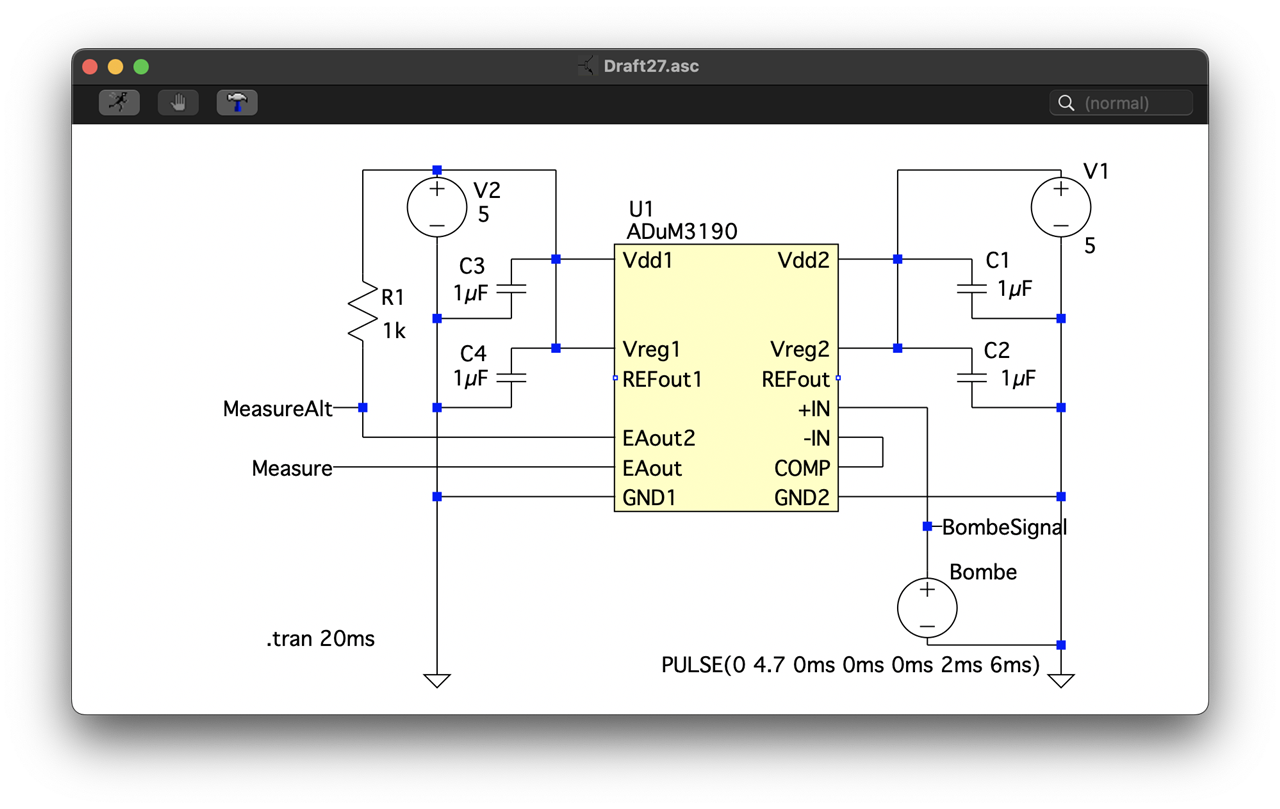Open the hammer settings tool
Image resolution: width=1280 pixels, height=809 pixels.
click(x=237, y=102)
